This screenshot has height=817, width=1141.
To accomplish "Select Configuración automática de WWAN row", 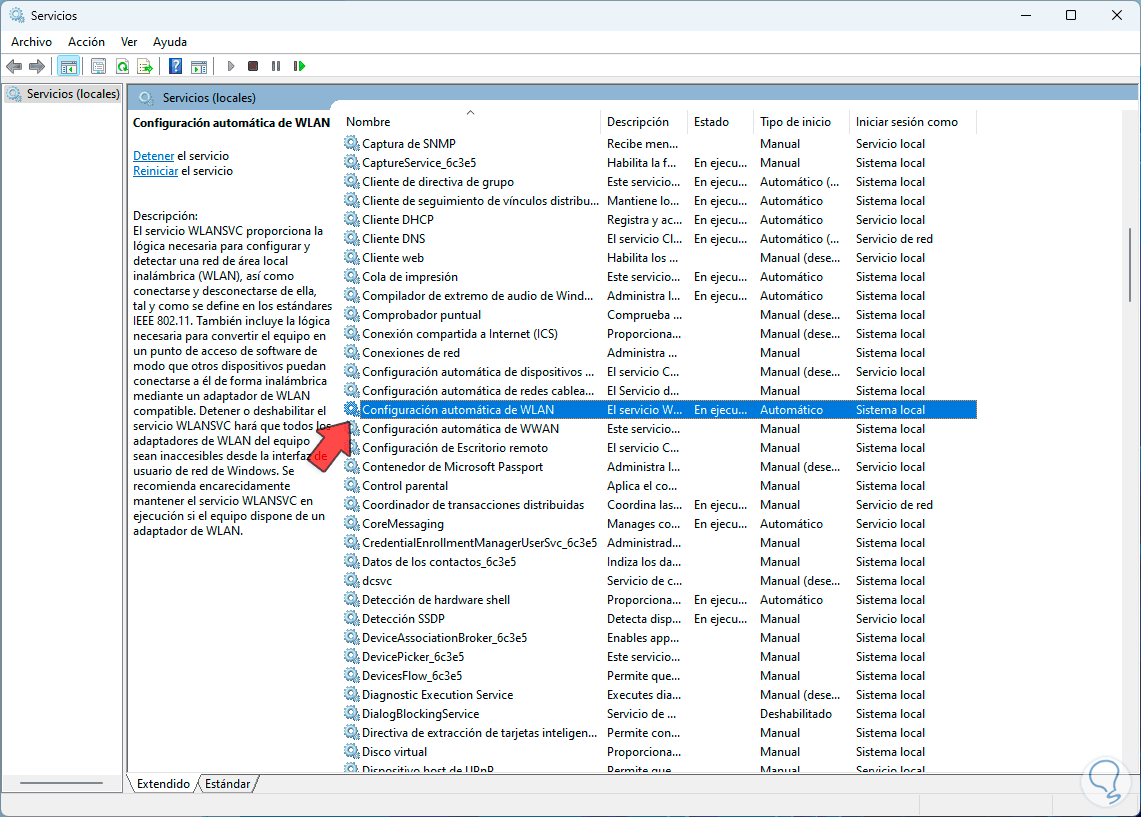I will click(660, 429).
